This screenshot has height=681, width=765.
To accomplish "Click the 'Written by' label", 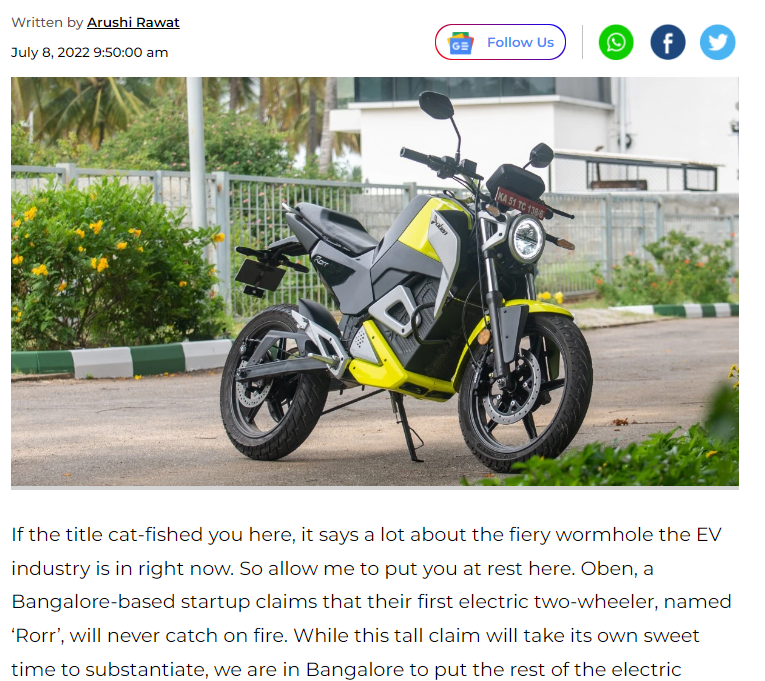I will [x=47, y=22].
